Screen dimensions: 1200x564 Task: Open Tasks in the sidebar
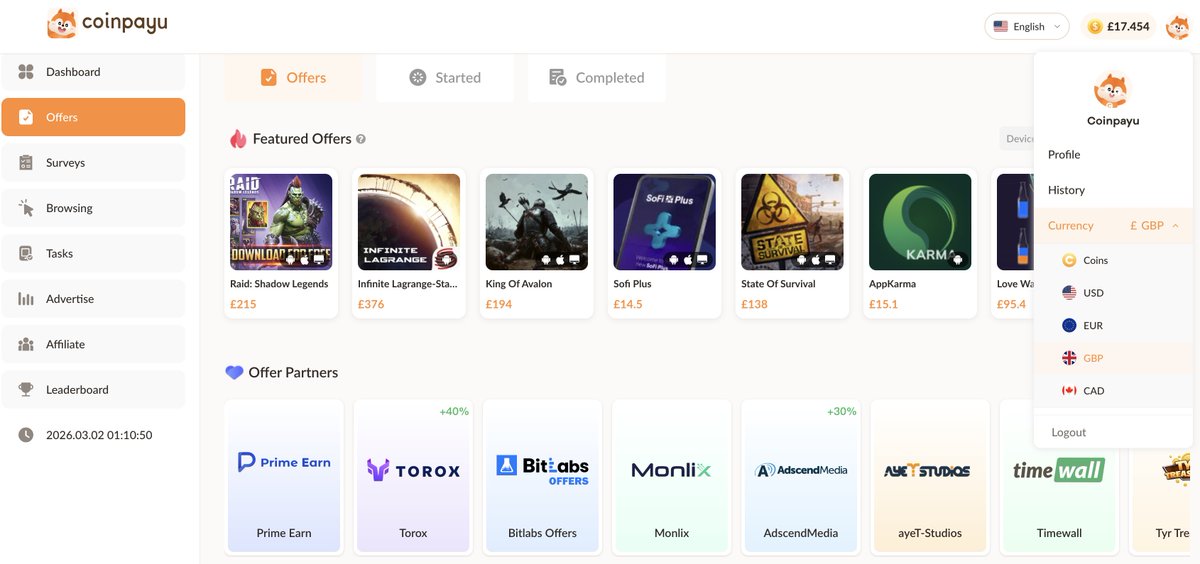pos(93,254)
